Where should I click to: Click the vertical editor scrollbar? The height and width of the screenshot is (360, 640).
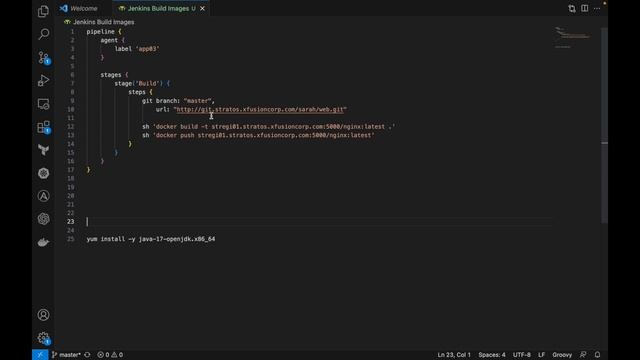point(604,126)
